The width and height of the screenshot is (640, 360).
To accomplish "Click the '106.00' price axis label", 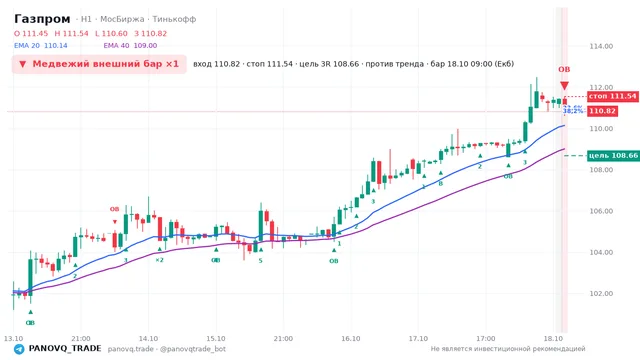I will 601,211.
